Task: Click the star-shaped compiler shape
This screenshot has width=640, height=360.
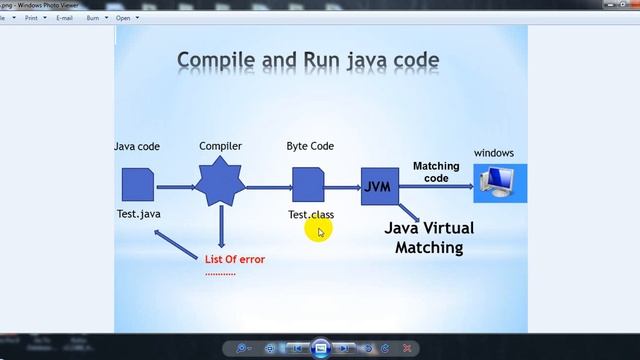Action: pyautogui.click(x=220, y=182)
